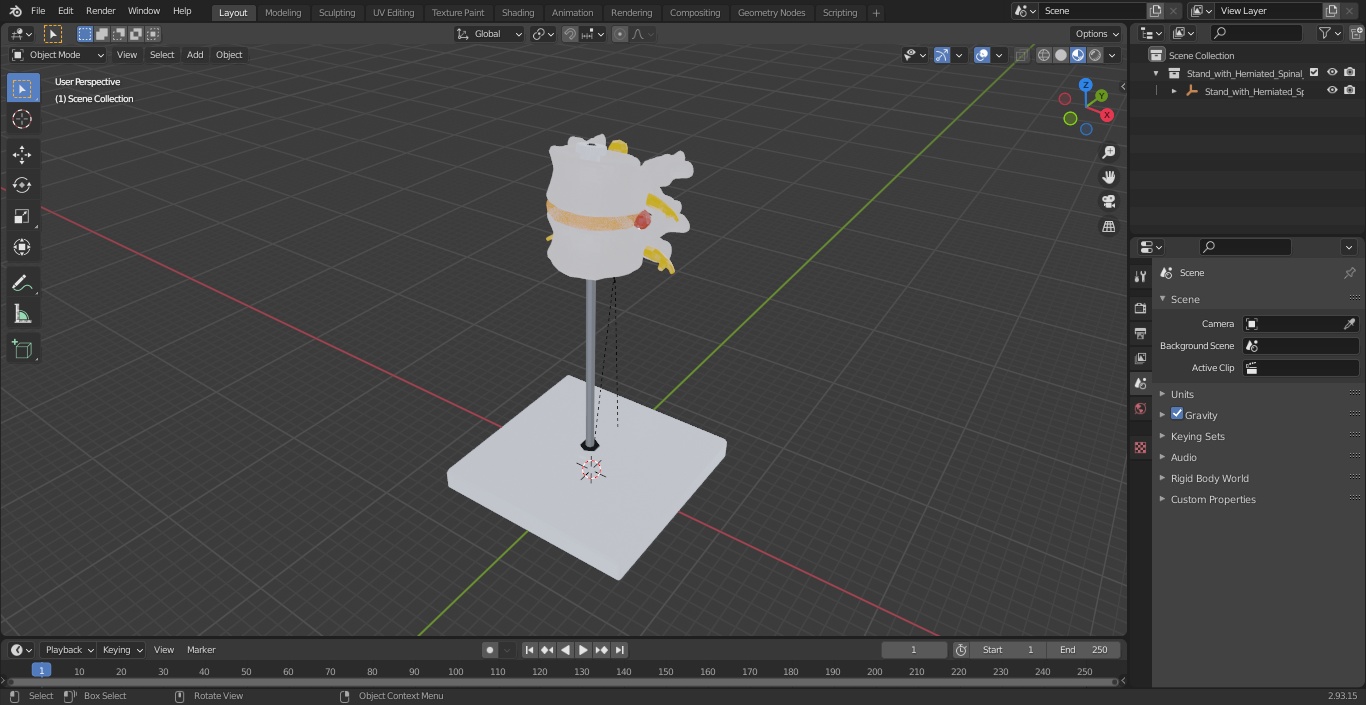
Task: Switch to the UV Editing workspace tab
Action: pos(393,12)
